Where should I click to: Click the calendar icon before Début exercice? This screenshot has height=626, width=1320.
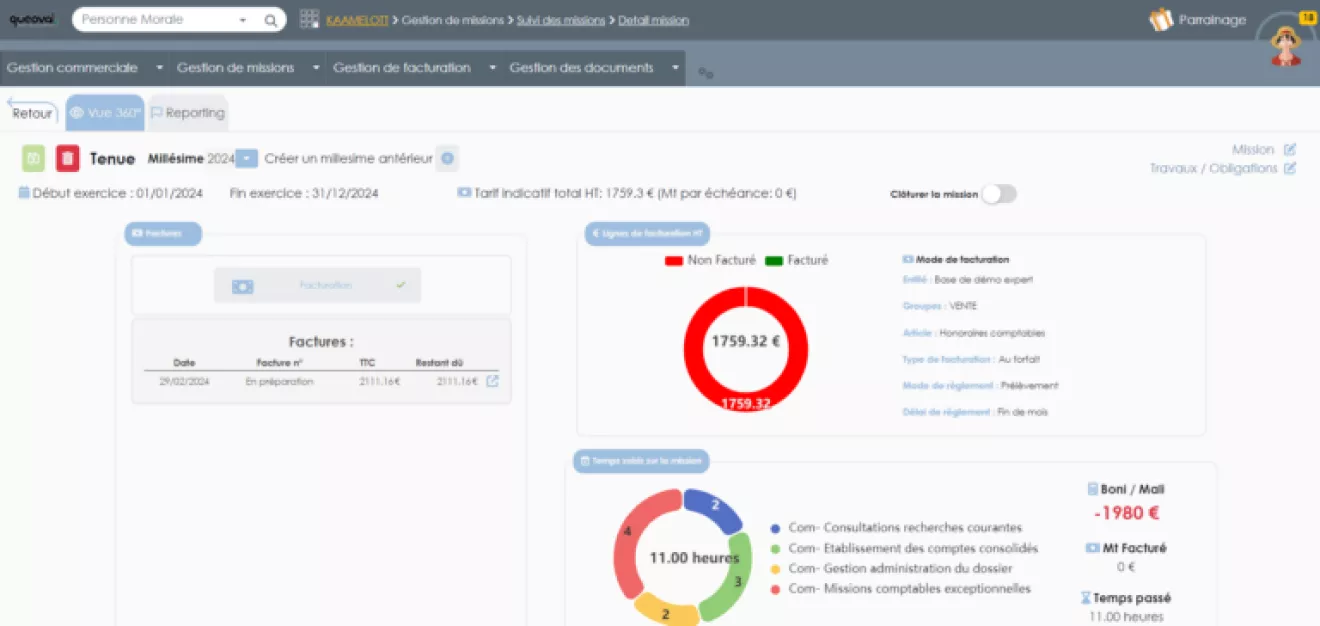tap(24, 193)
